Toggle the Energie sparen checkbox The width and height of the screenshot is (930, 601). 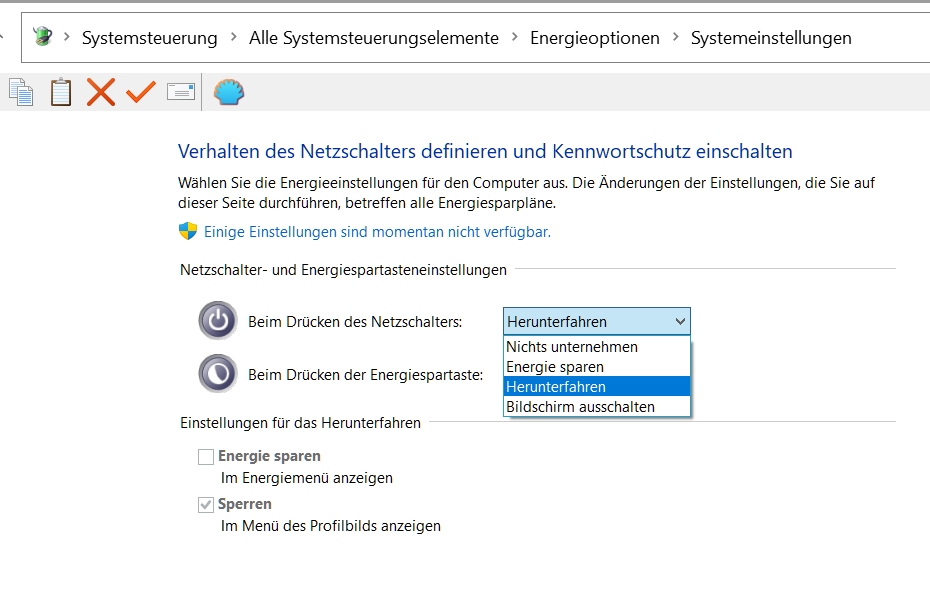[x=206, y=457]
